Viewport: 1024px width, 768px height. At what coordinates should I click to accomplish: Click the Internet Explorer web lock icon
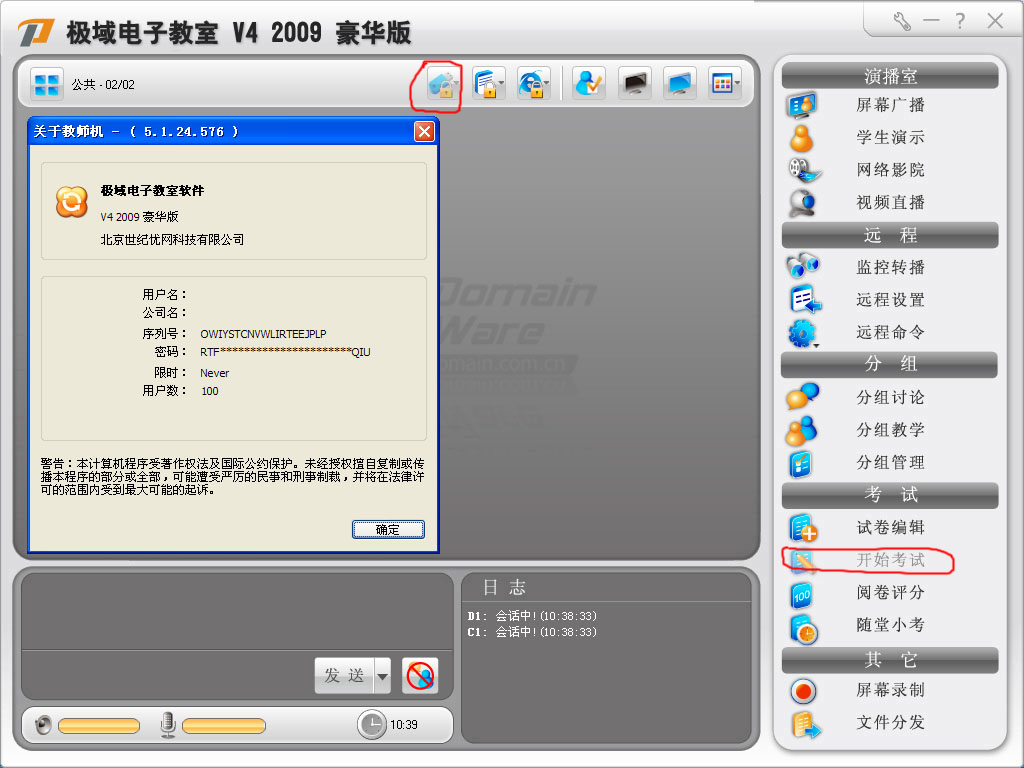[x=532, y=84]
